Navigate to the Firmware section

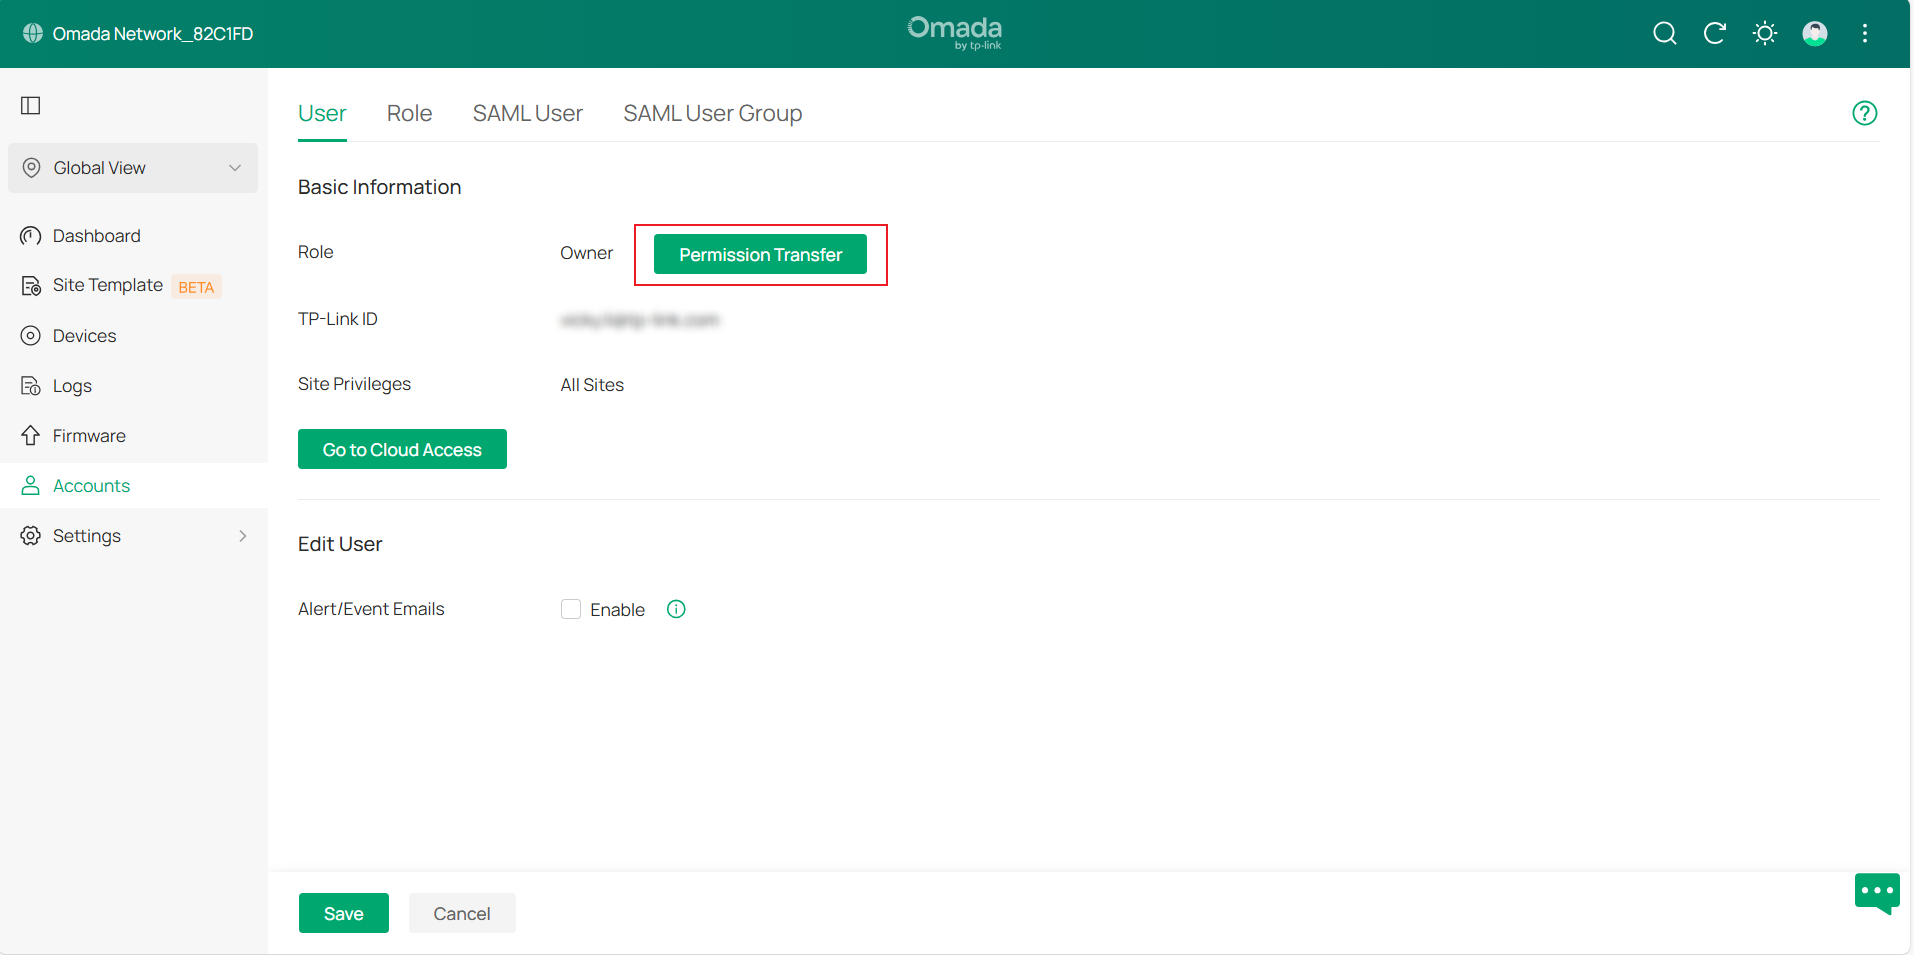(x=88, y=435)
